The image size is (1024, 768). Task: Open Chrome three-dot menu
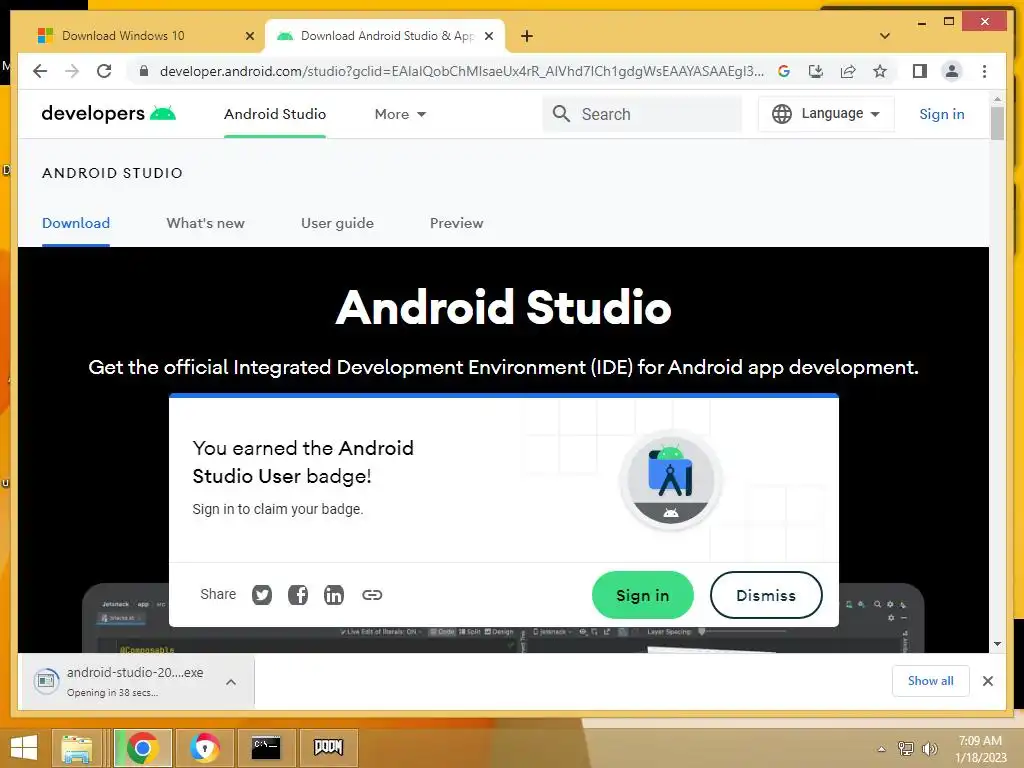984,71
